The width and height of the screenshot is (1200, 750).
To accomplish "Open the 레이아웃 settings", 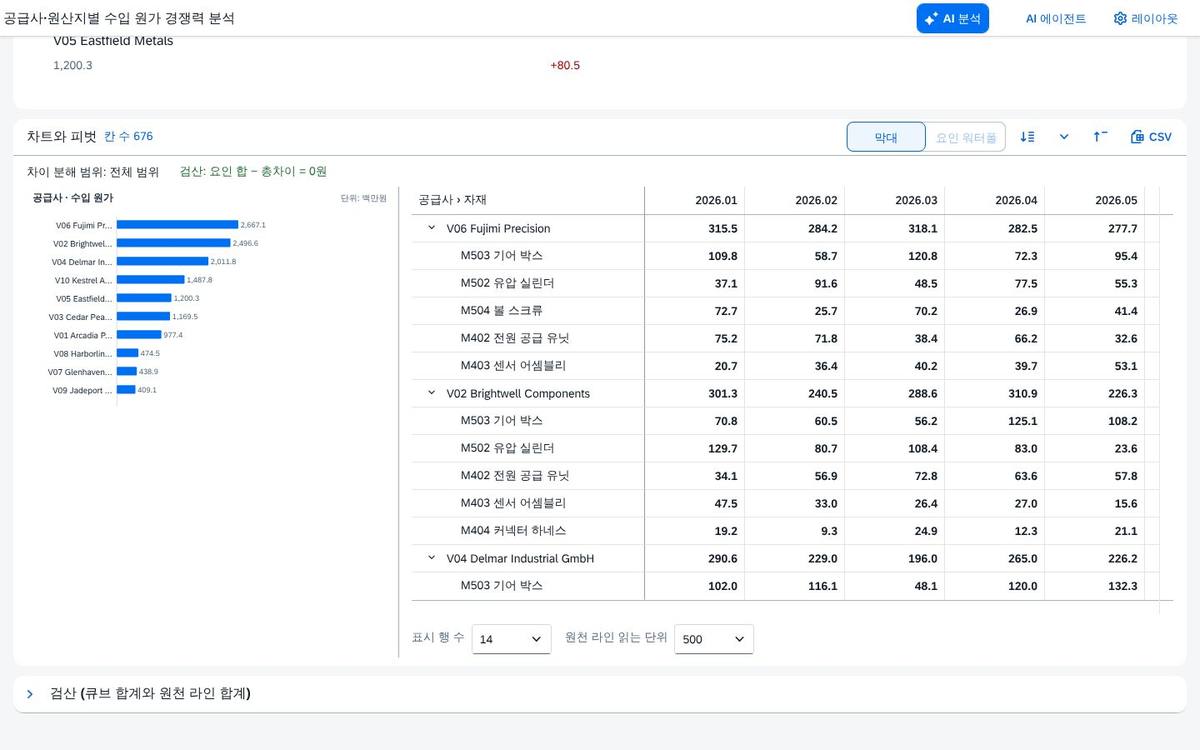I will point(1145,19).
